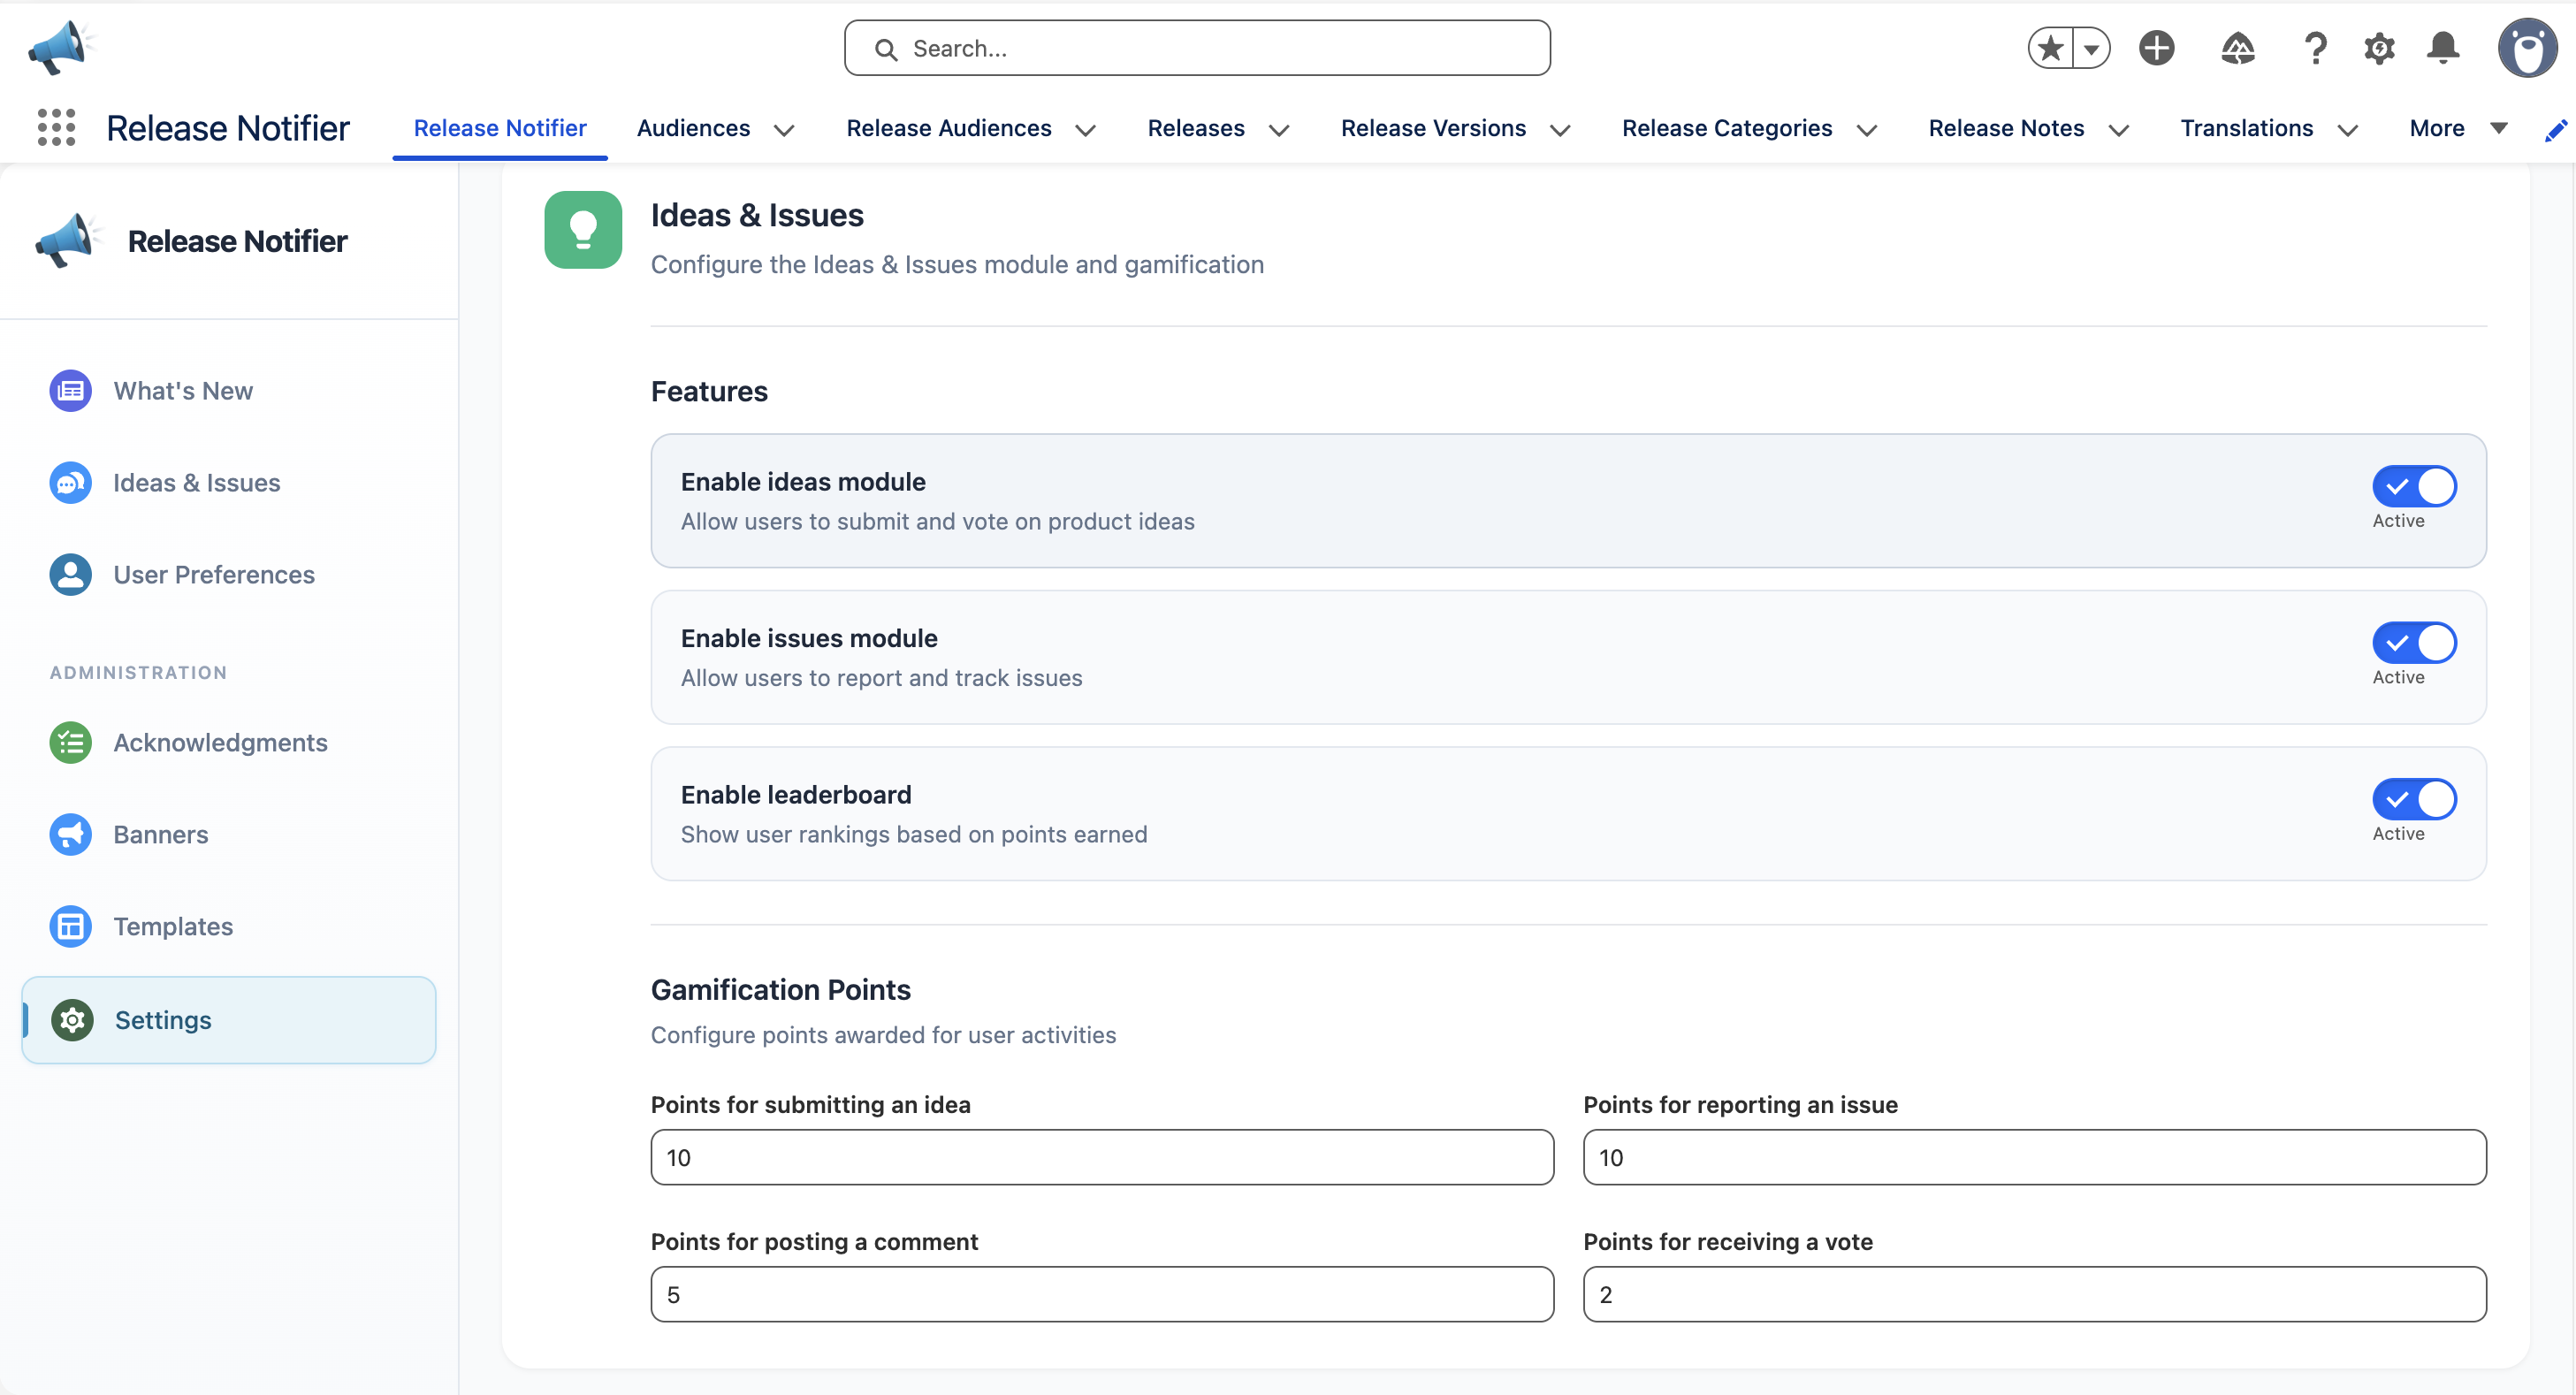Expand the Release Audiences chevron
Screen dimensions: 2576x1395
[1085, 129]
